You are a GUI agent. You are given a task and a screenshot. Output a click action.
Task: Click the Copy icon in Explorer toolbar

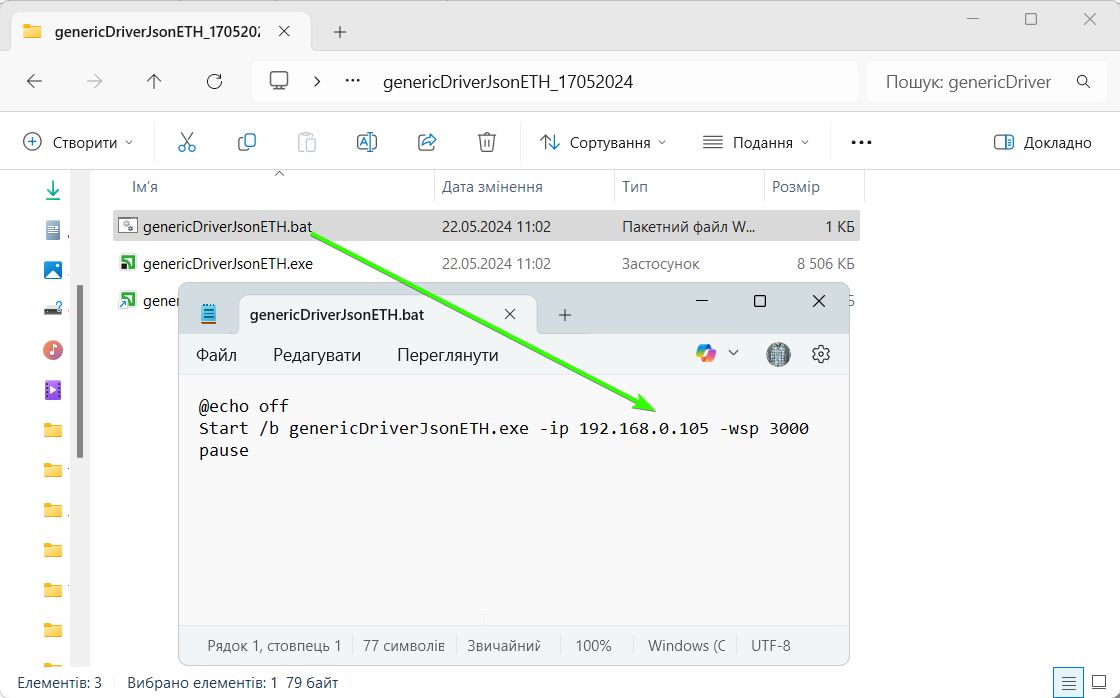247,142
